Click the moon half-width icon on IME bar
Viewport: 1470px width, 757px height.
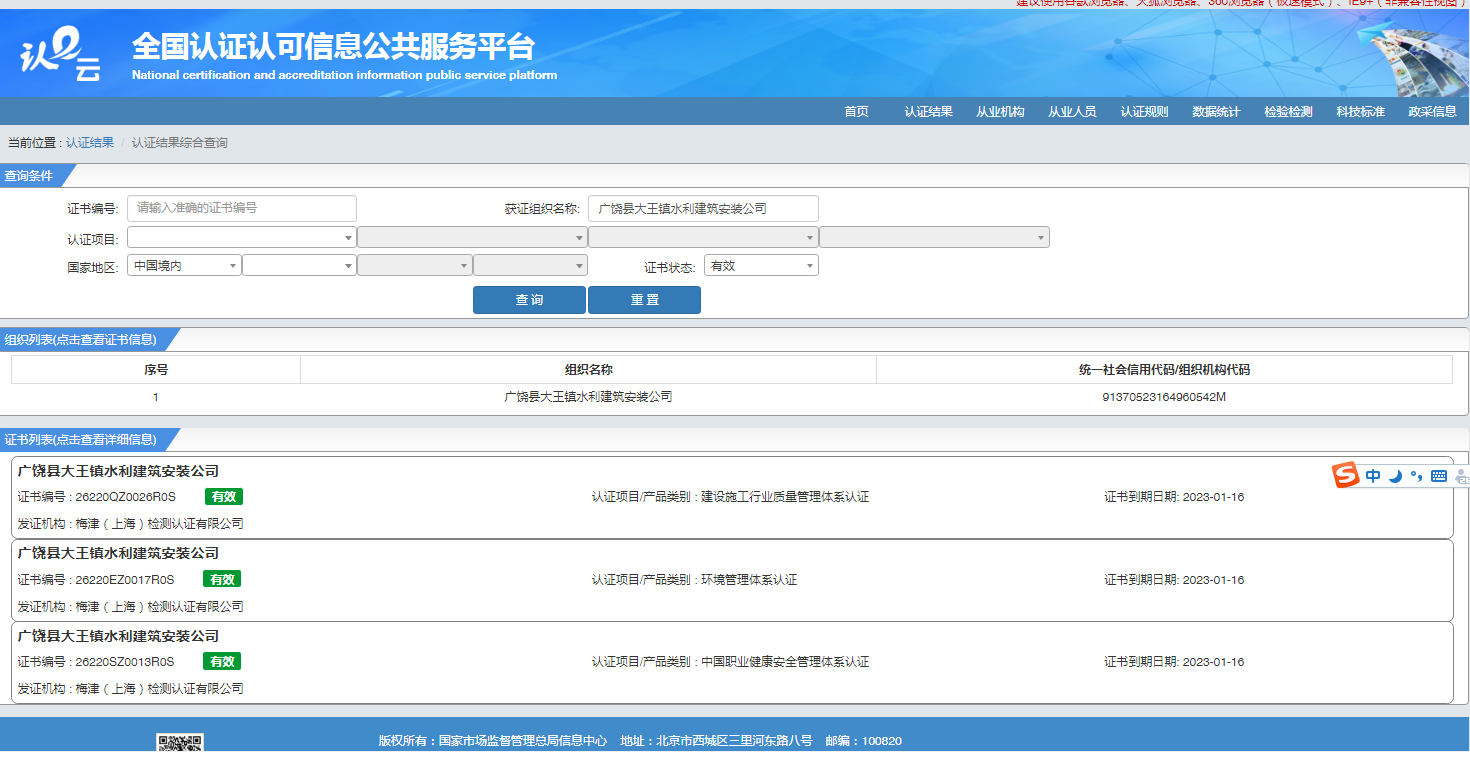click(1395, 476)
